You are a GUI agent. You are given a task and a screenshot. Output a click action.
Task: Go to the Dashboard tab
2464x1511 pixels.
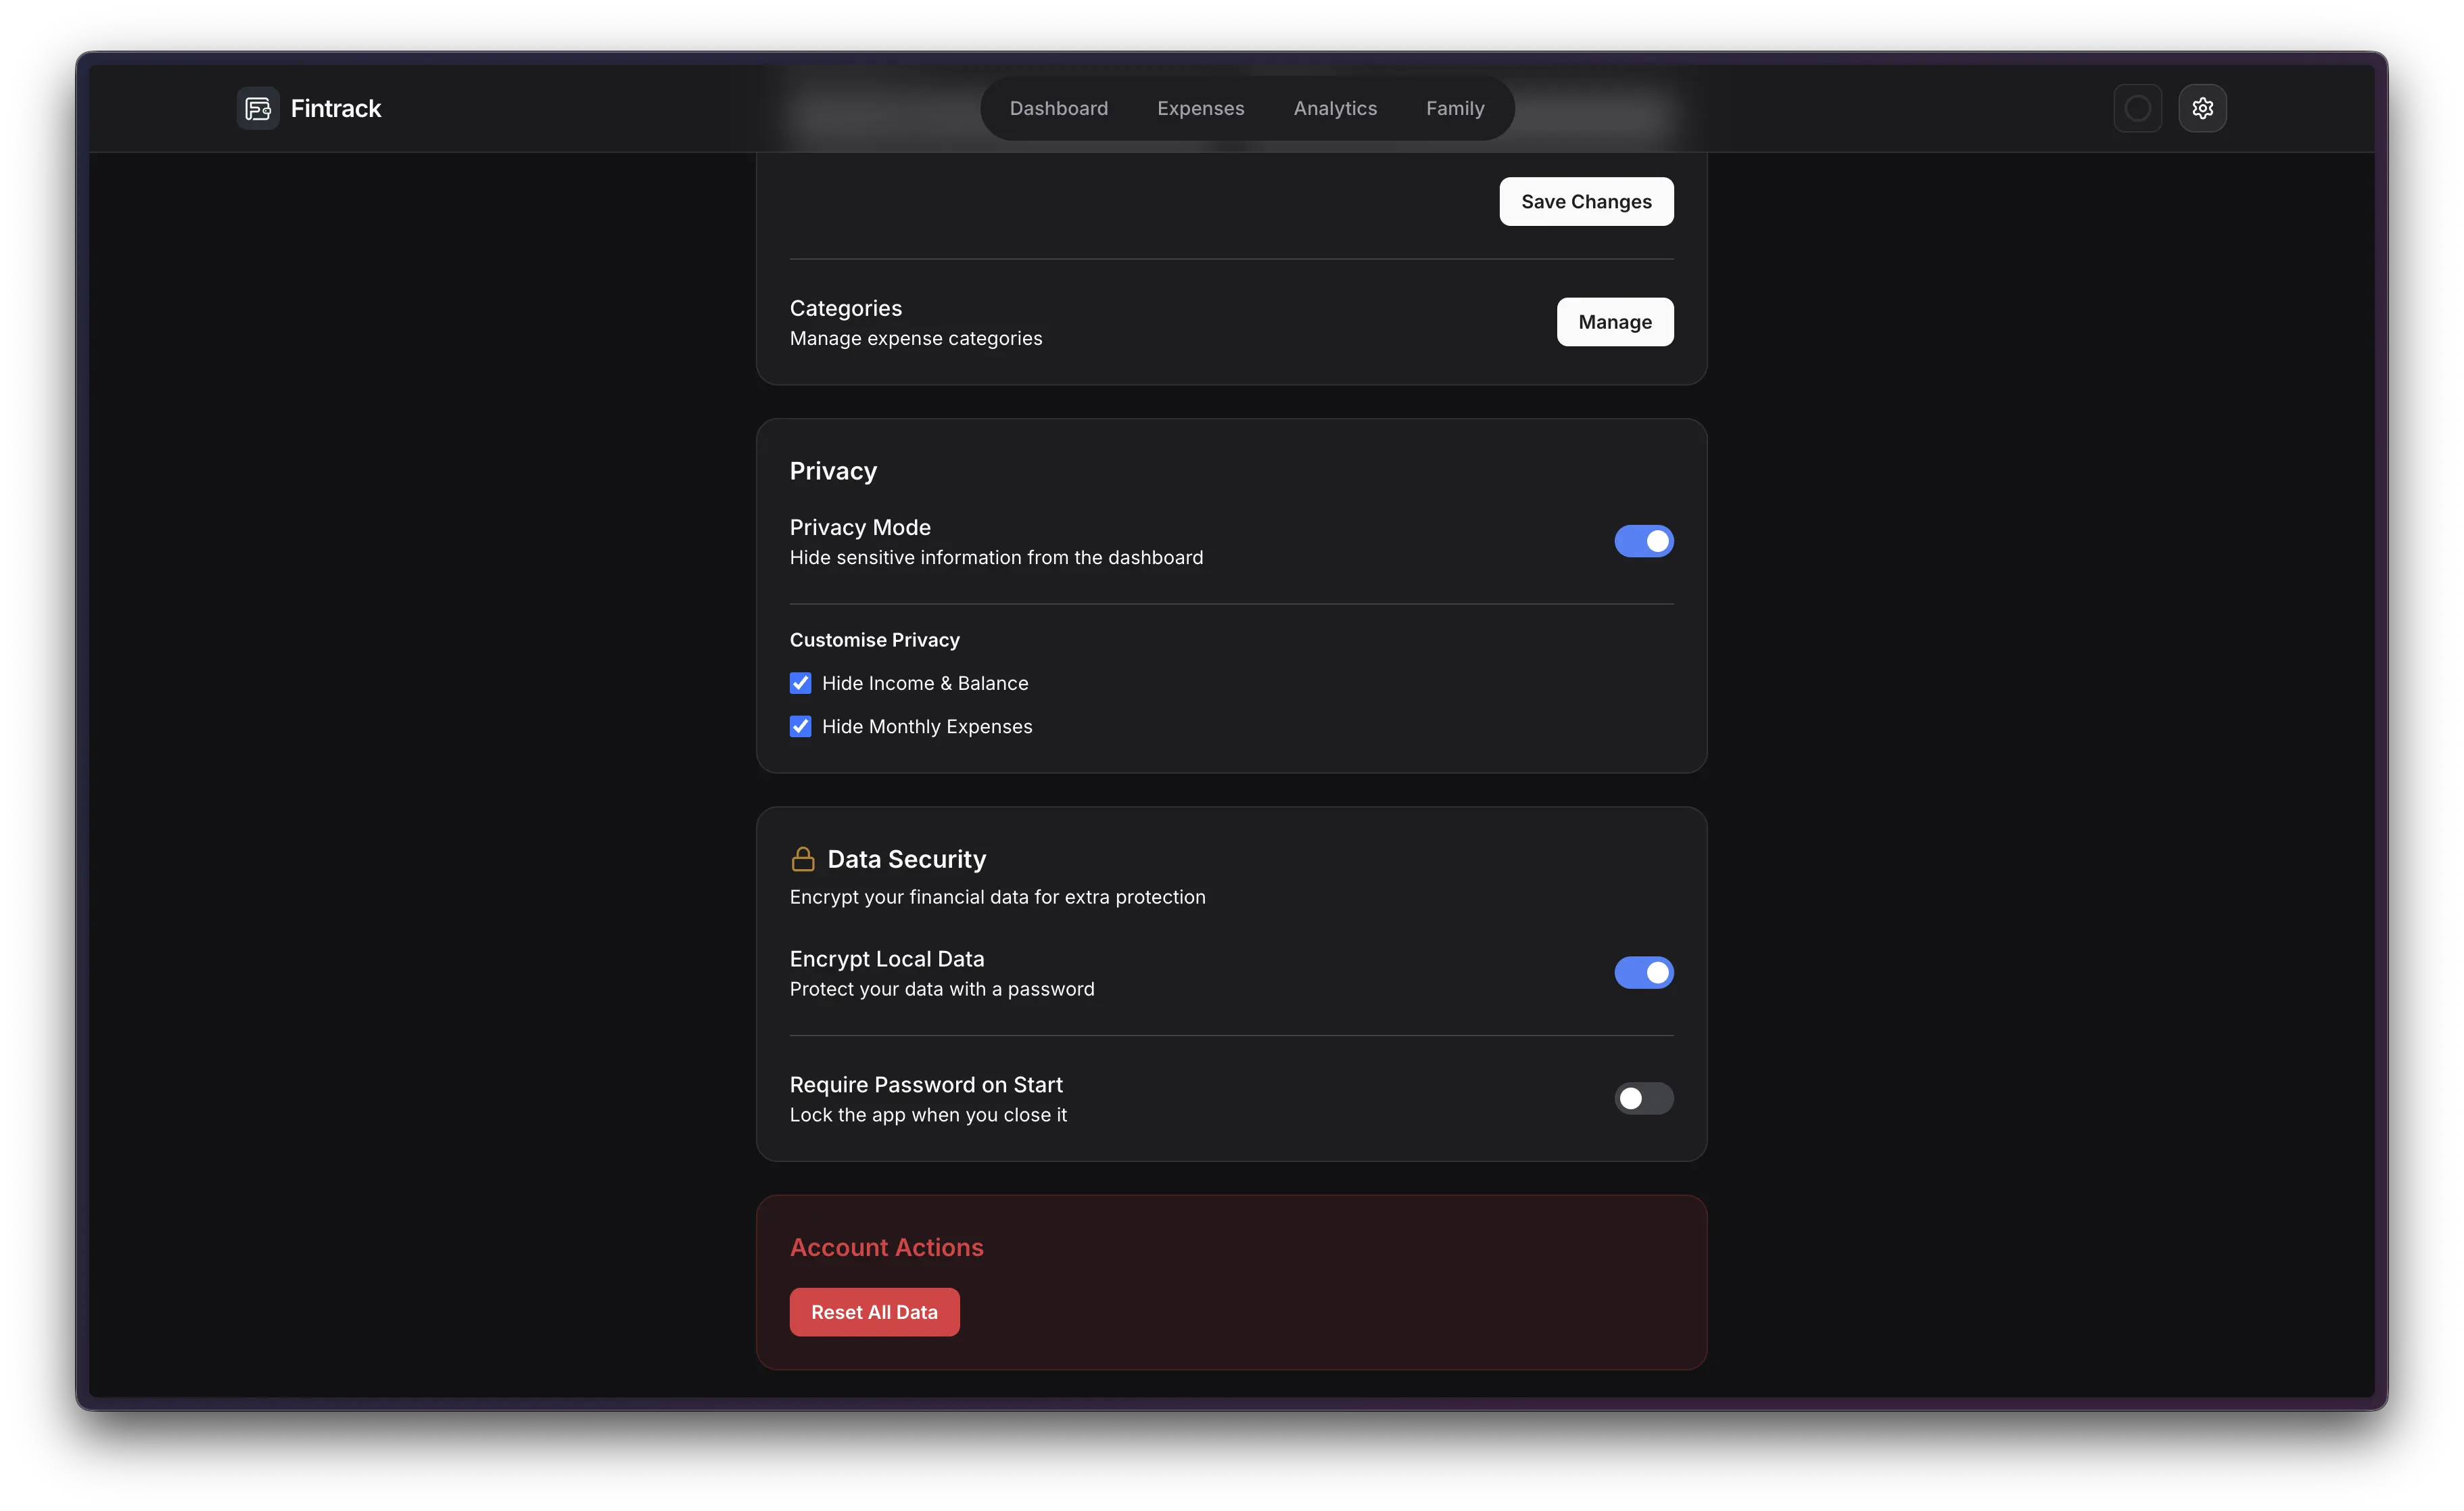click(1059, 108)
